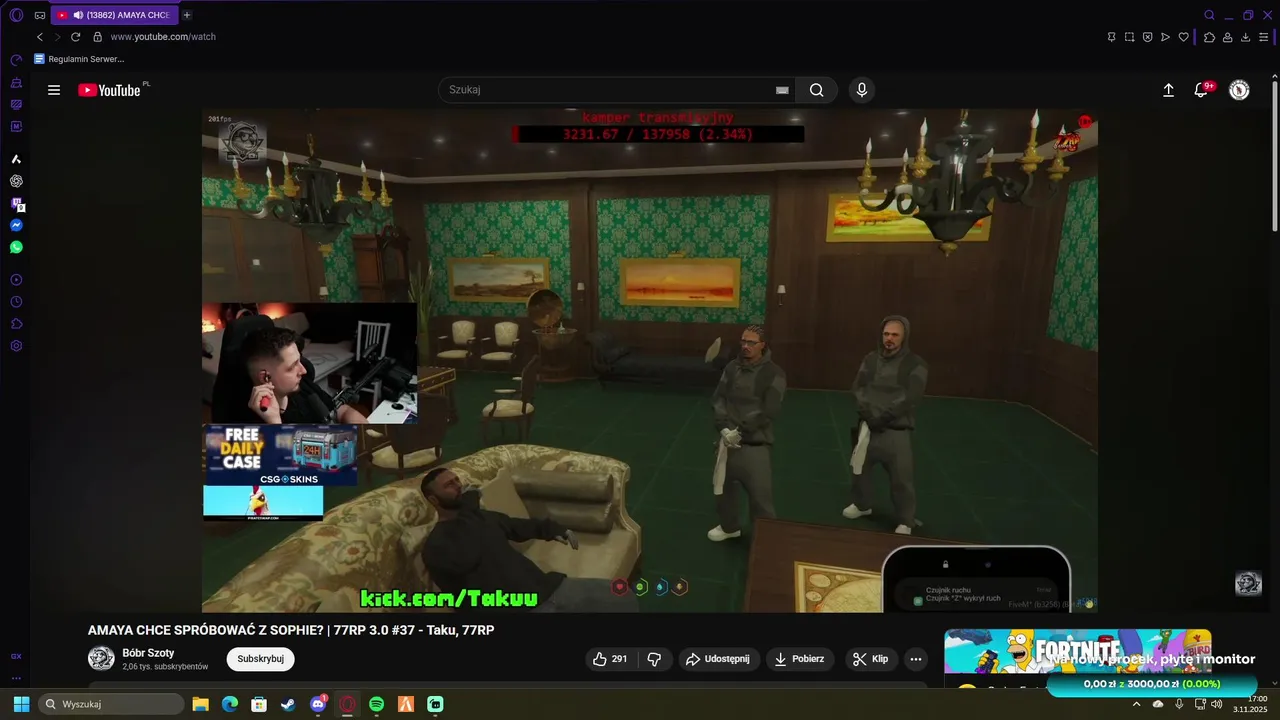Open the Messenger sidebar icon

[x=16, y=226]
